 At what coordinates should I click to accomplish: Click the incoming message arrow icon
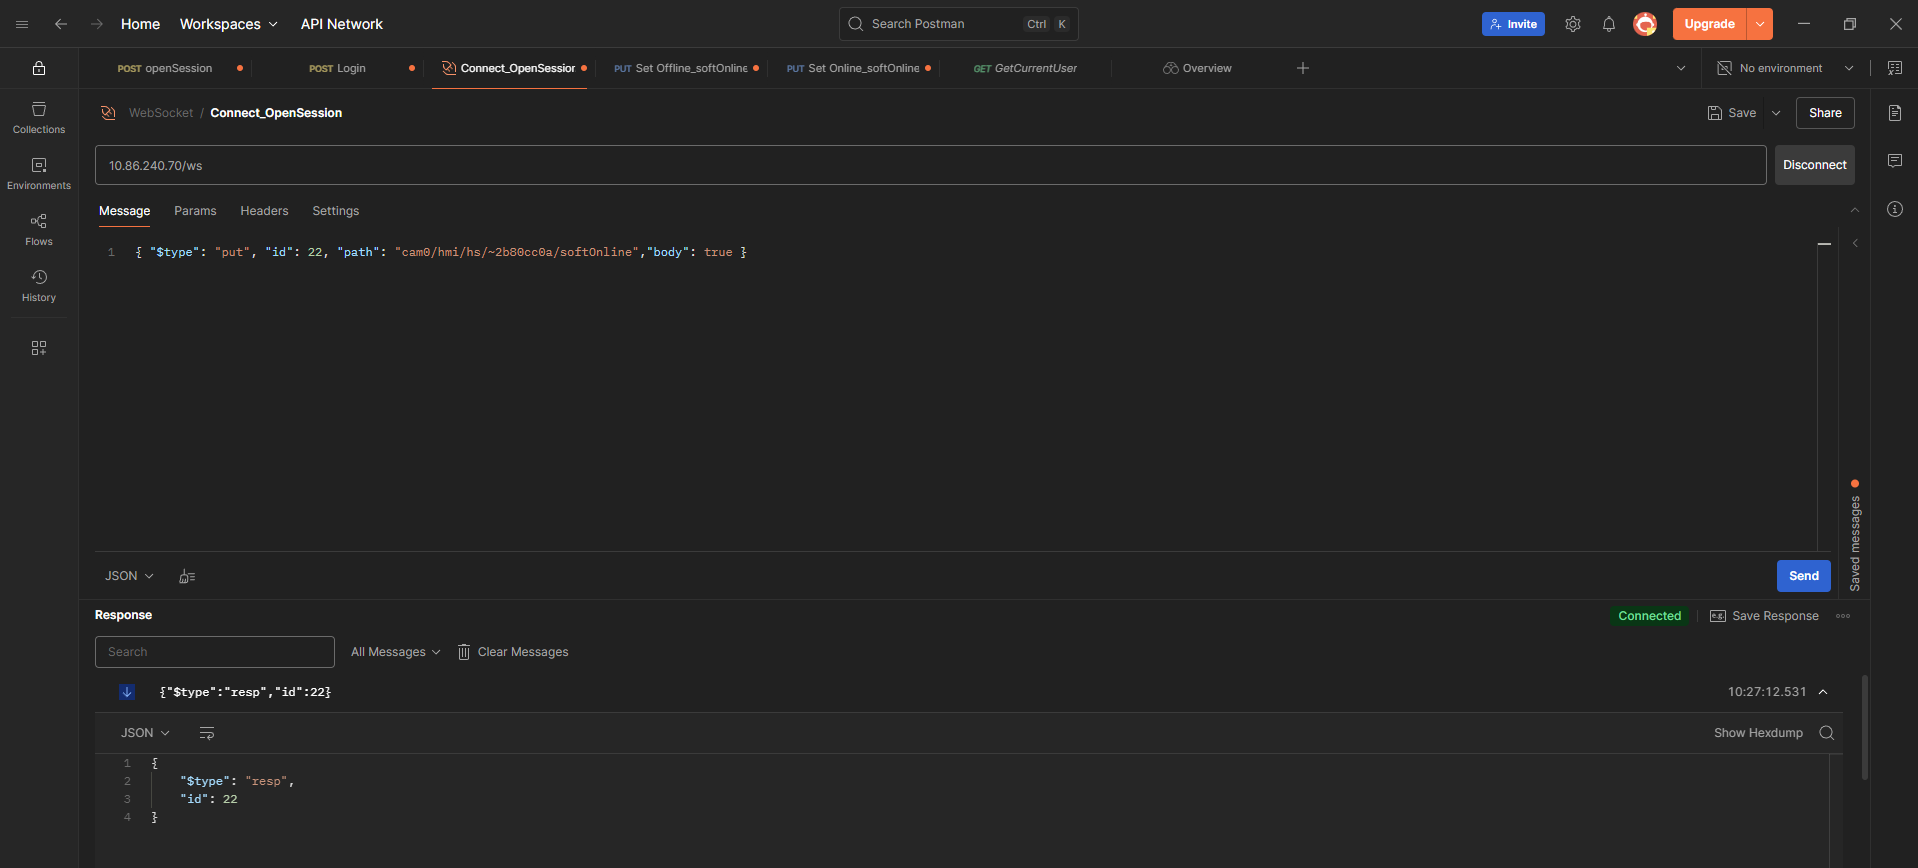(x=127, y=692)
